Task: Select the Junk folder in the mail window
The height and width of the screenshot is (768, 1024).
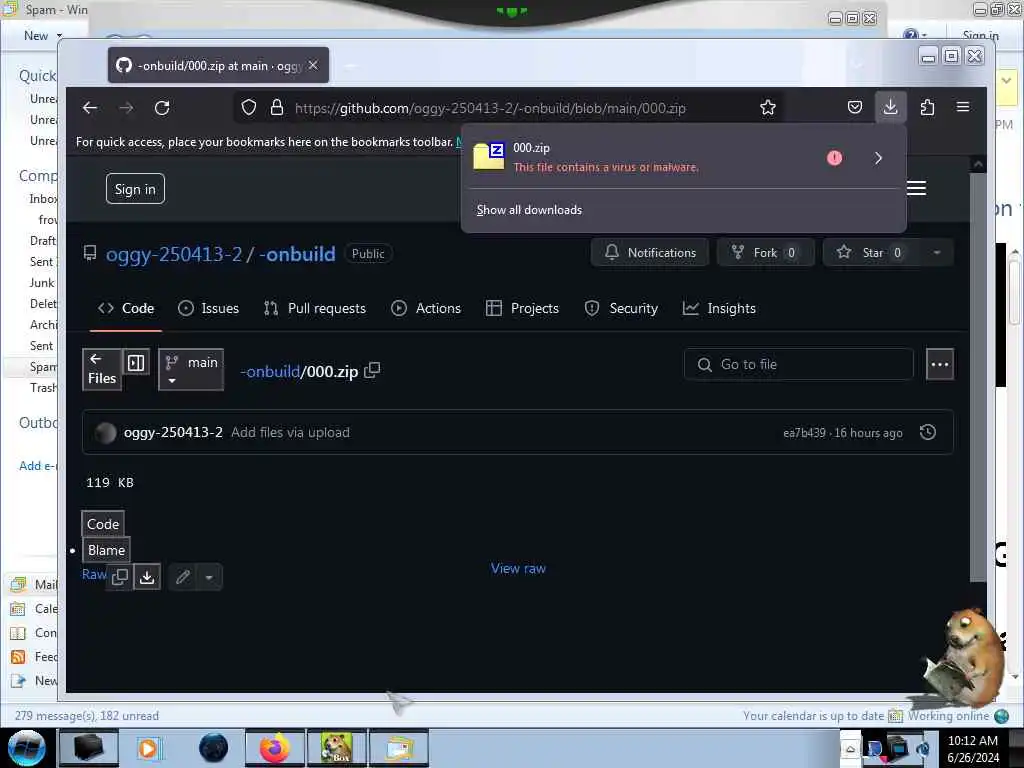Action: [x=41, y=283]
